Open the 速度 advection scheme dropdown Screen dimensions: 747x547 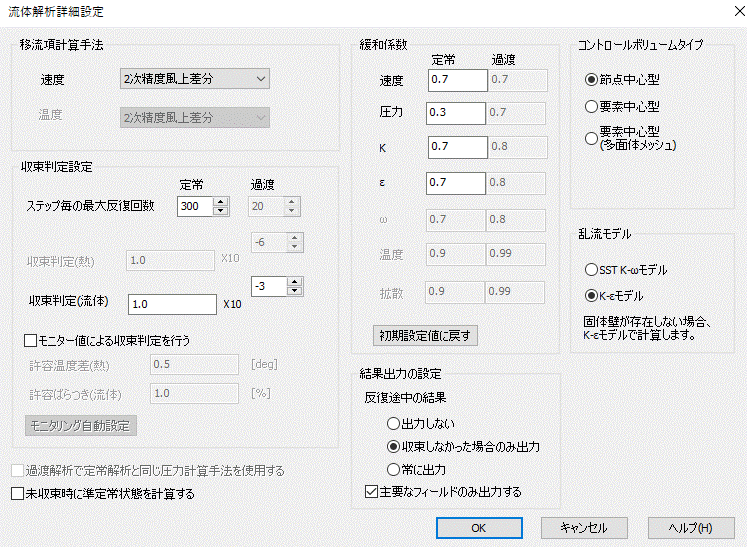(193, 78)
